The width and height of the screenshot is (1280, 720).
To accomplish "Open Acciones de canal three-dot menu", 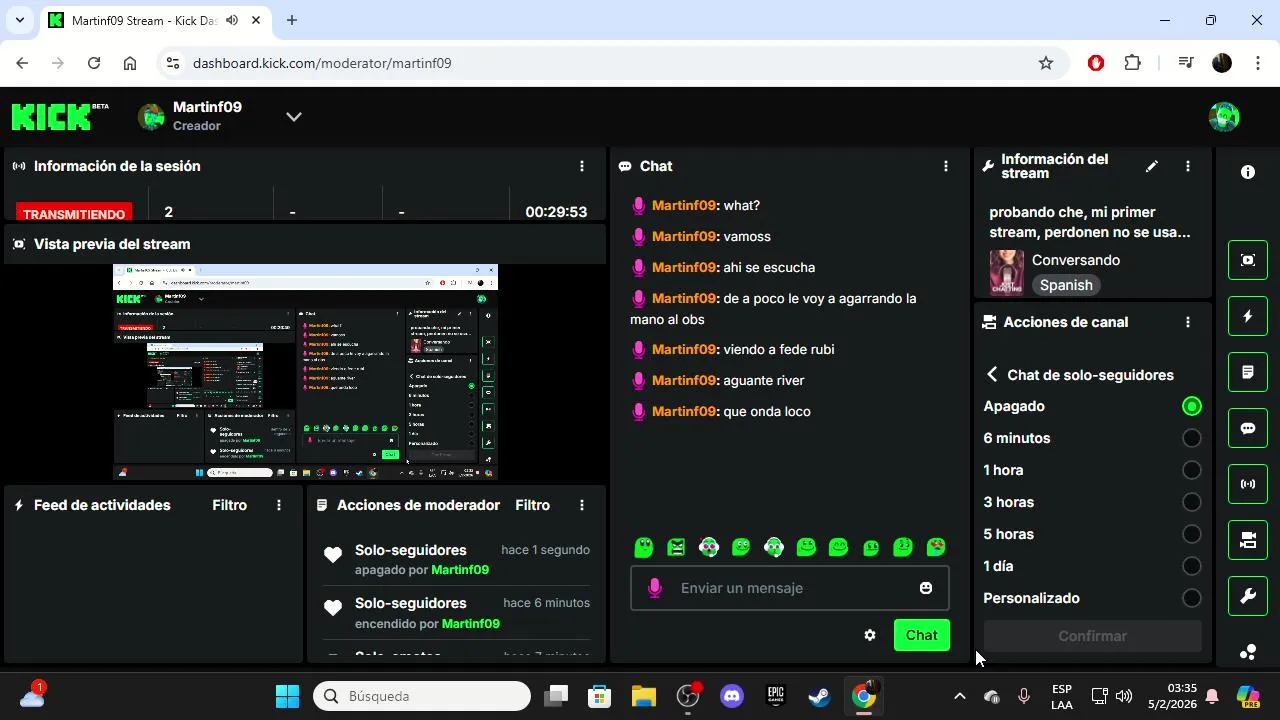I will [1188, 322].
